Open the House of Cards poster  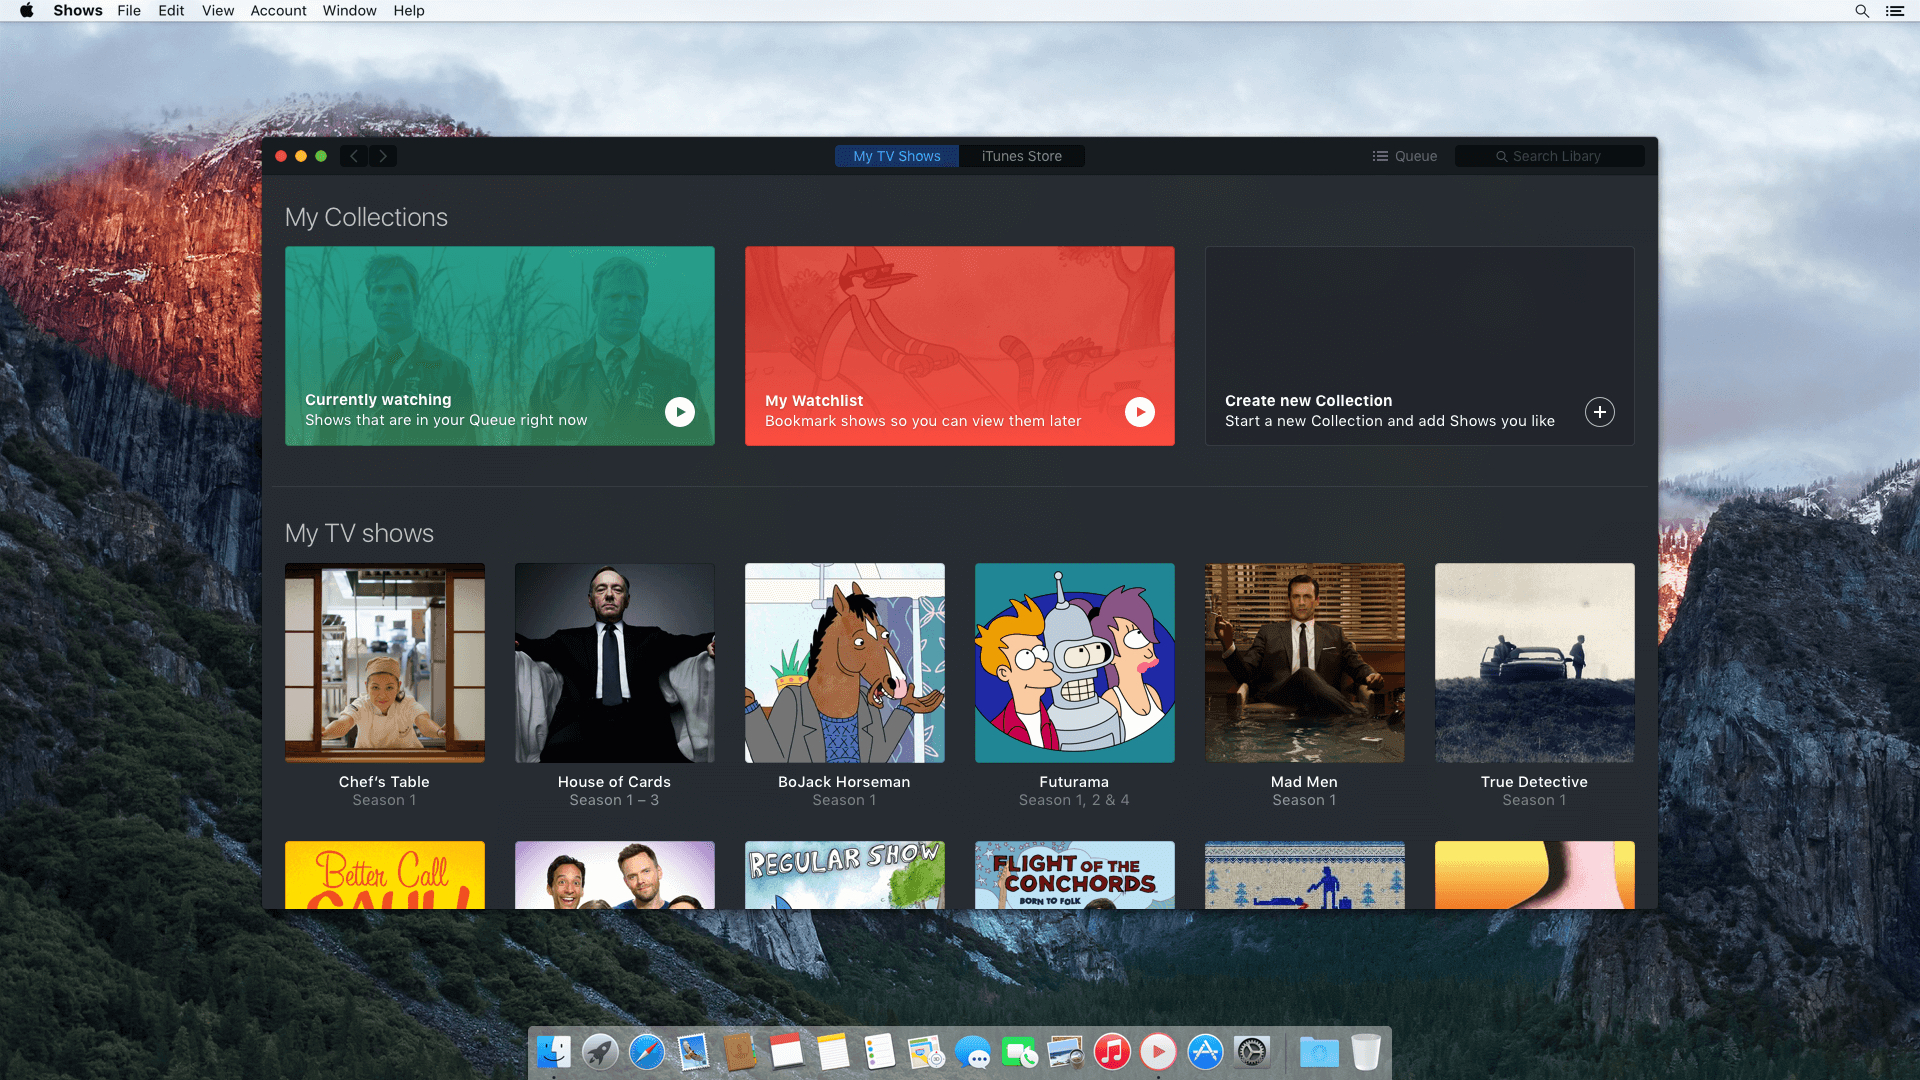tap(615, 663)
